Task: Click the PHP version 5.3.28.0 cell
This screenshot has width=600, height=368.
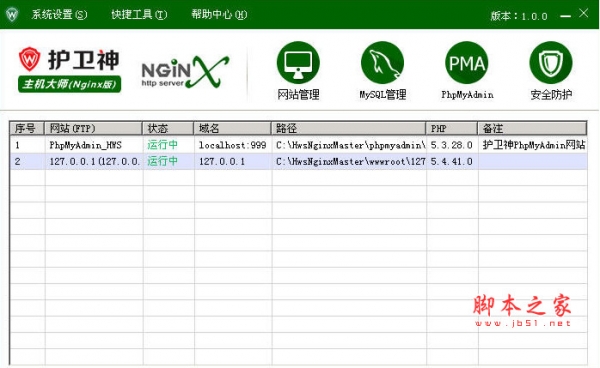Action: pos(452,145)
